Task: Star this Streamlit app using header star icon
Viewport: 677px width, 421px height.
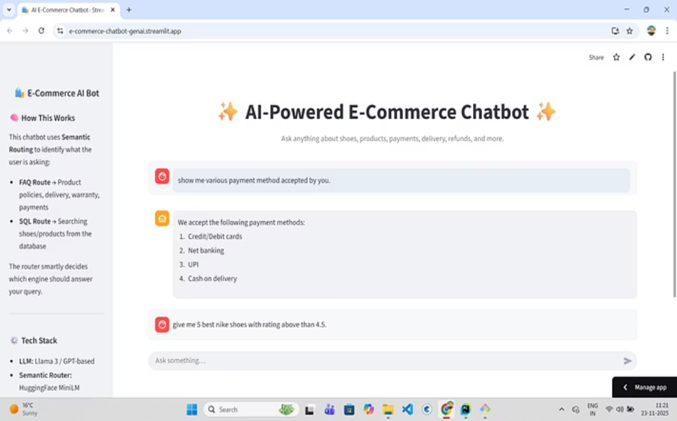Action: click(616, 57)
